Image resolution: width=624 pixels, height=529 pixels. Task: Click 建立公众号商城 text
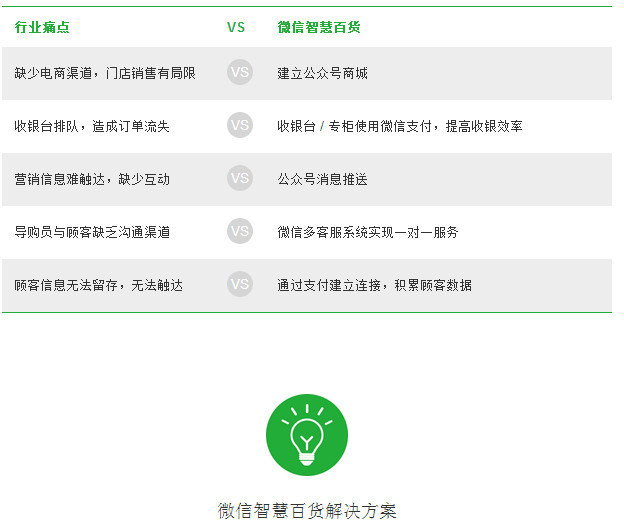pyautogui.click(x=322, y=73)
